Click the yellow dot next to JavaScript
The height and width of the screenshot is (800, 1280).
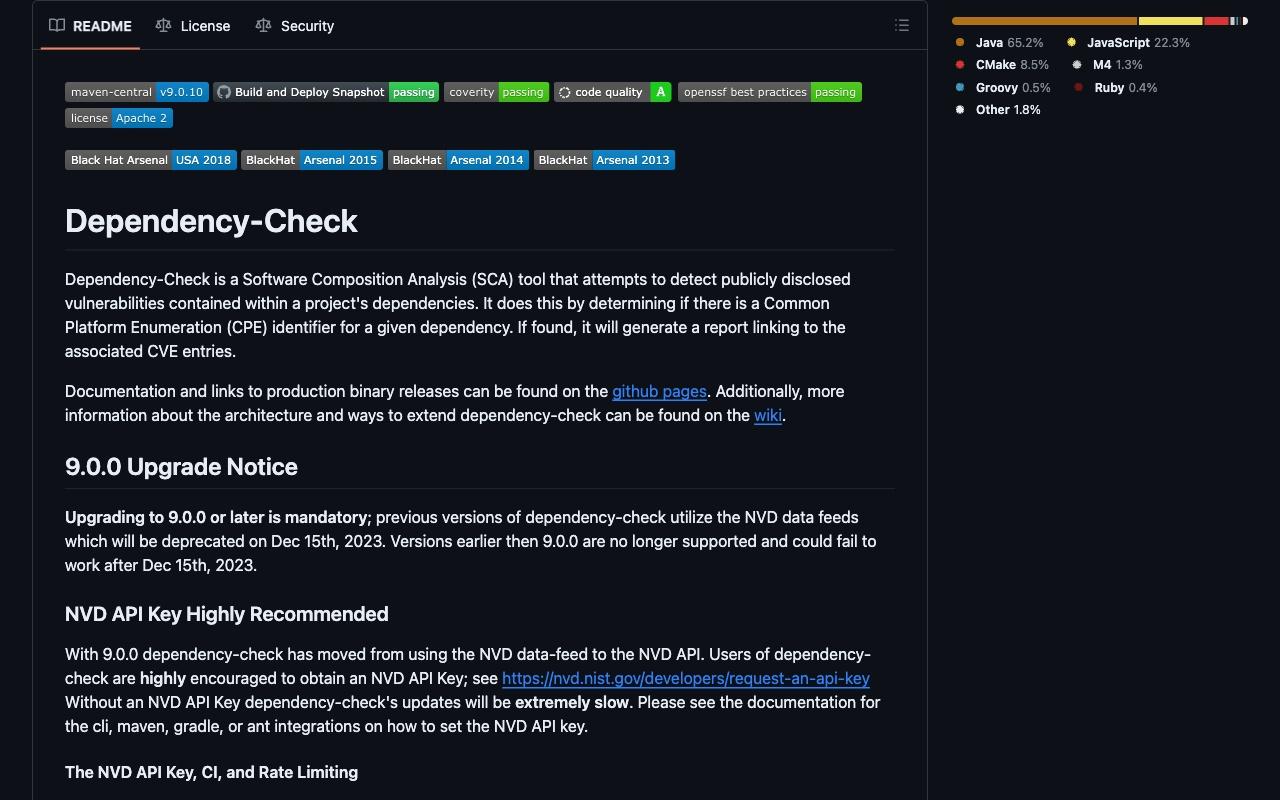point(1071,43)
